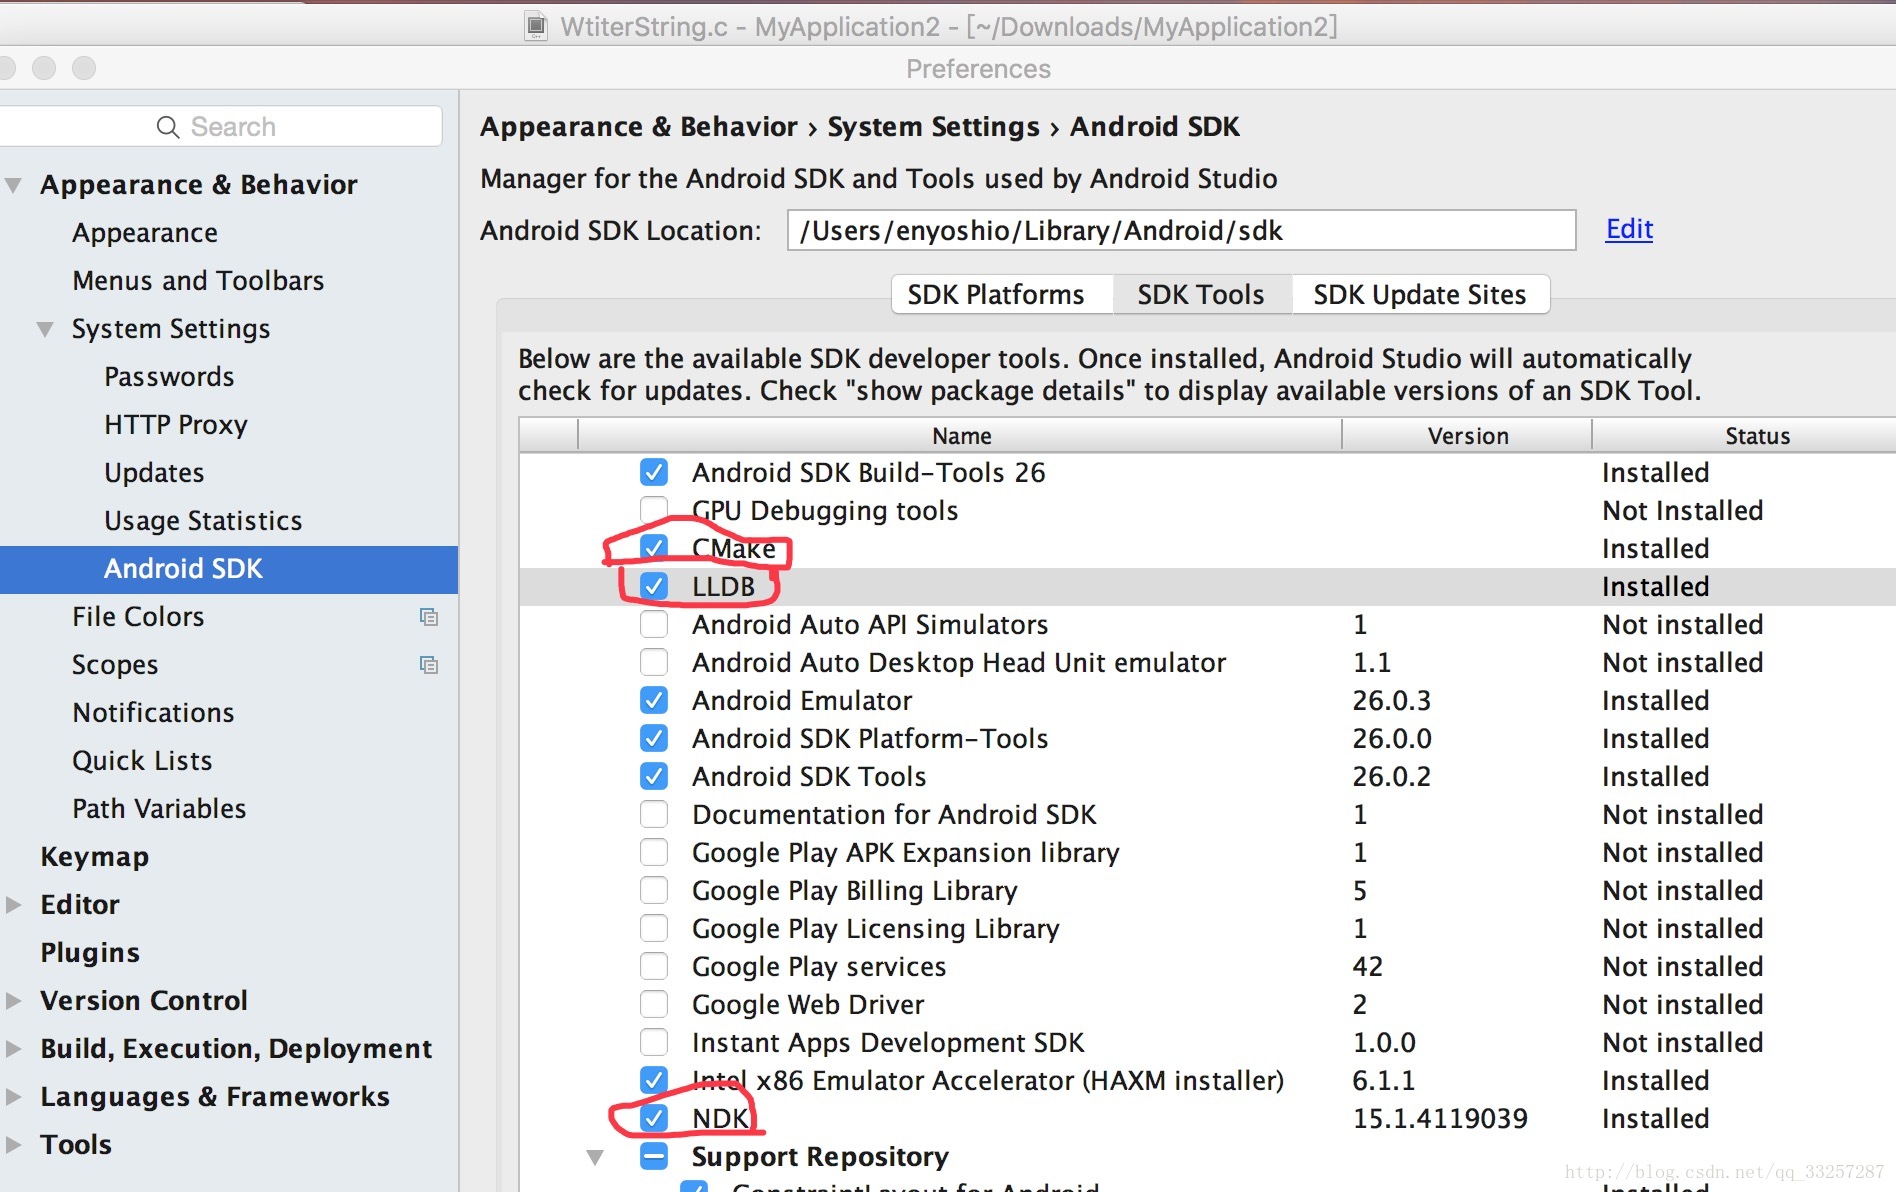1896x1192 pixels.
Task: Toggle the CMake checkbox
Action: [x=654, y=548]
